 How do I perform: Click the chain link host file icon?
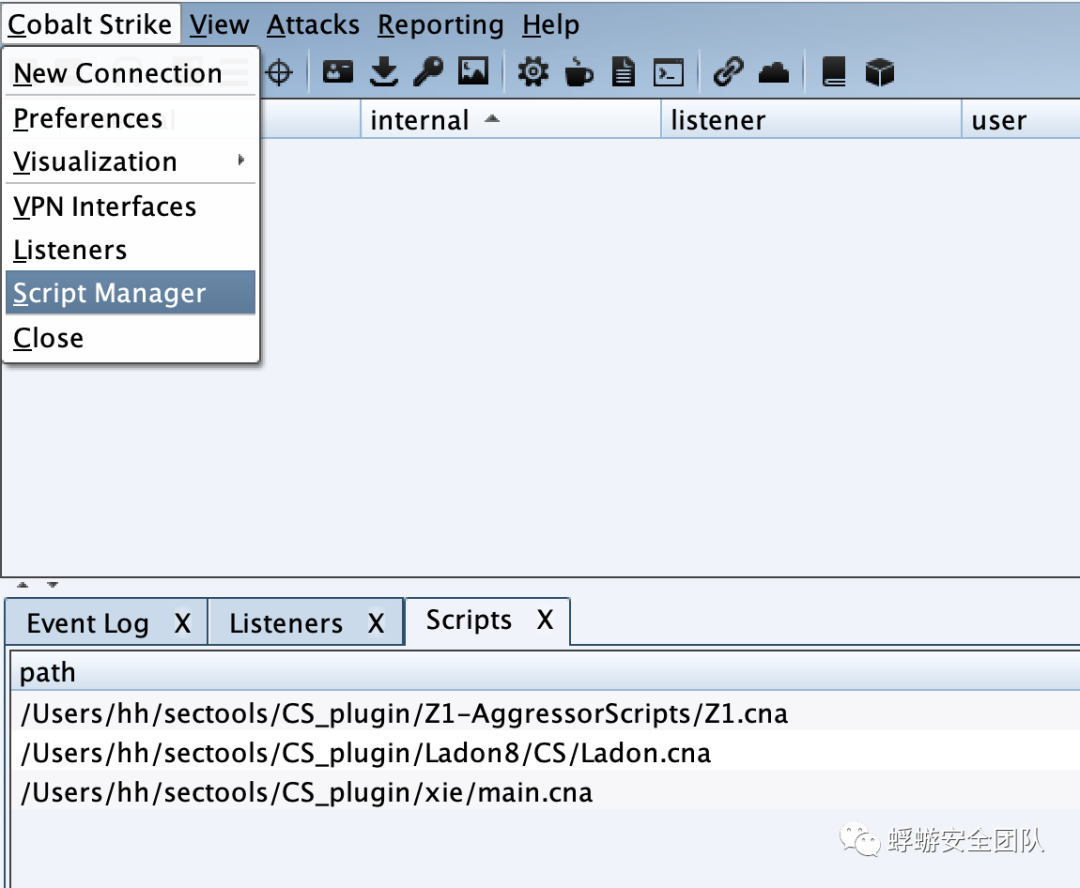(728, 72)
